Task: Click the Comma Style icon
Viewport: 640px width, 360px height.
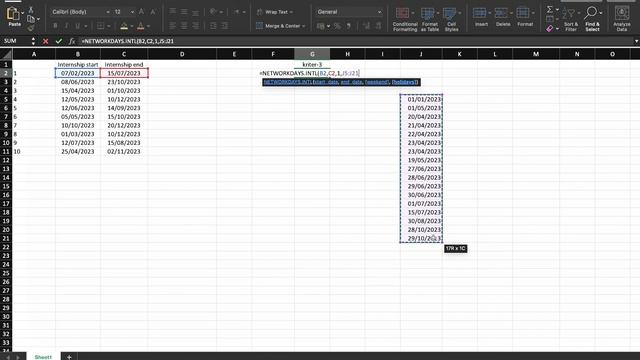Action: point(349,26)
